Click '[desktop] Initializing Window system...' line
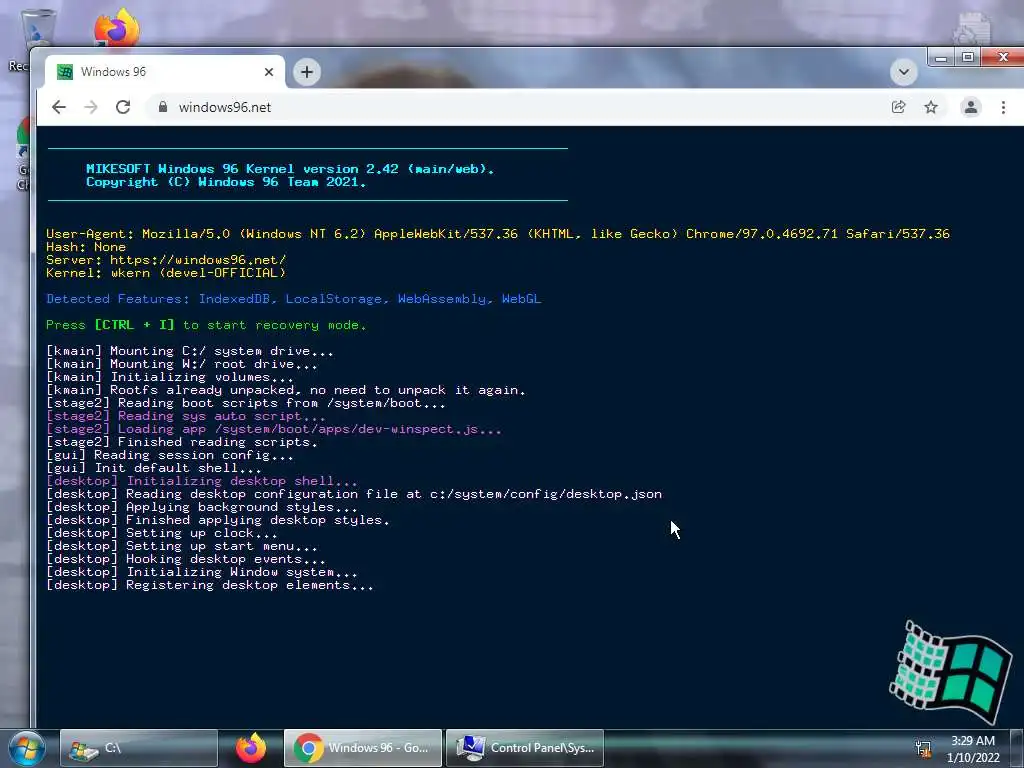The height and width of the screenshot is (768, 1024). pyautogui.click(x=202, y=573)
